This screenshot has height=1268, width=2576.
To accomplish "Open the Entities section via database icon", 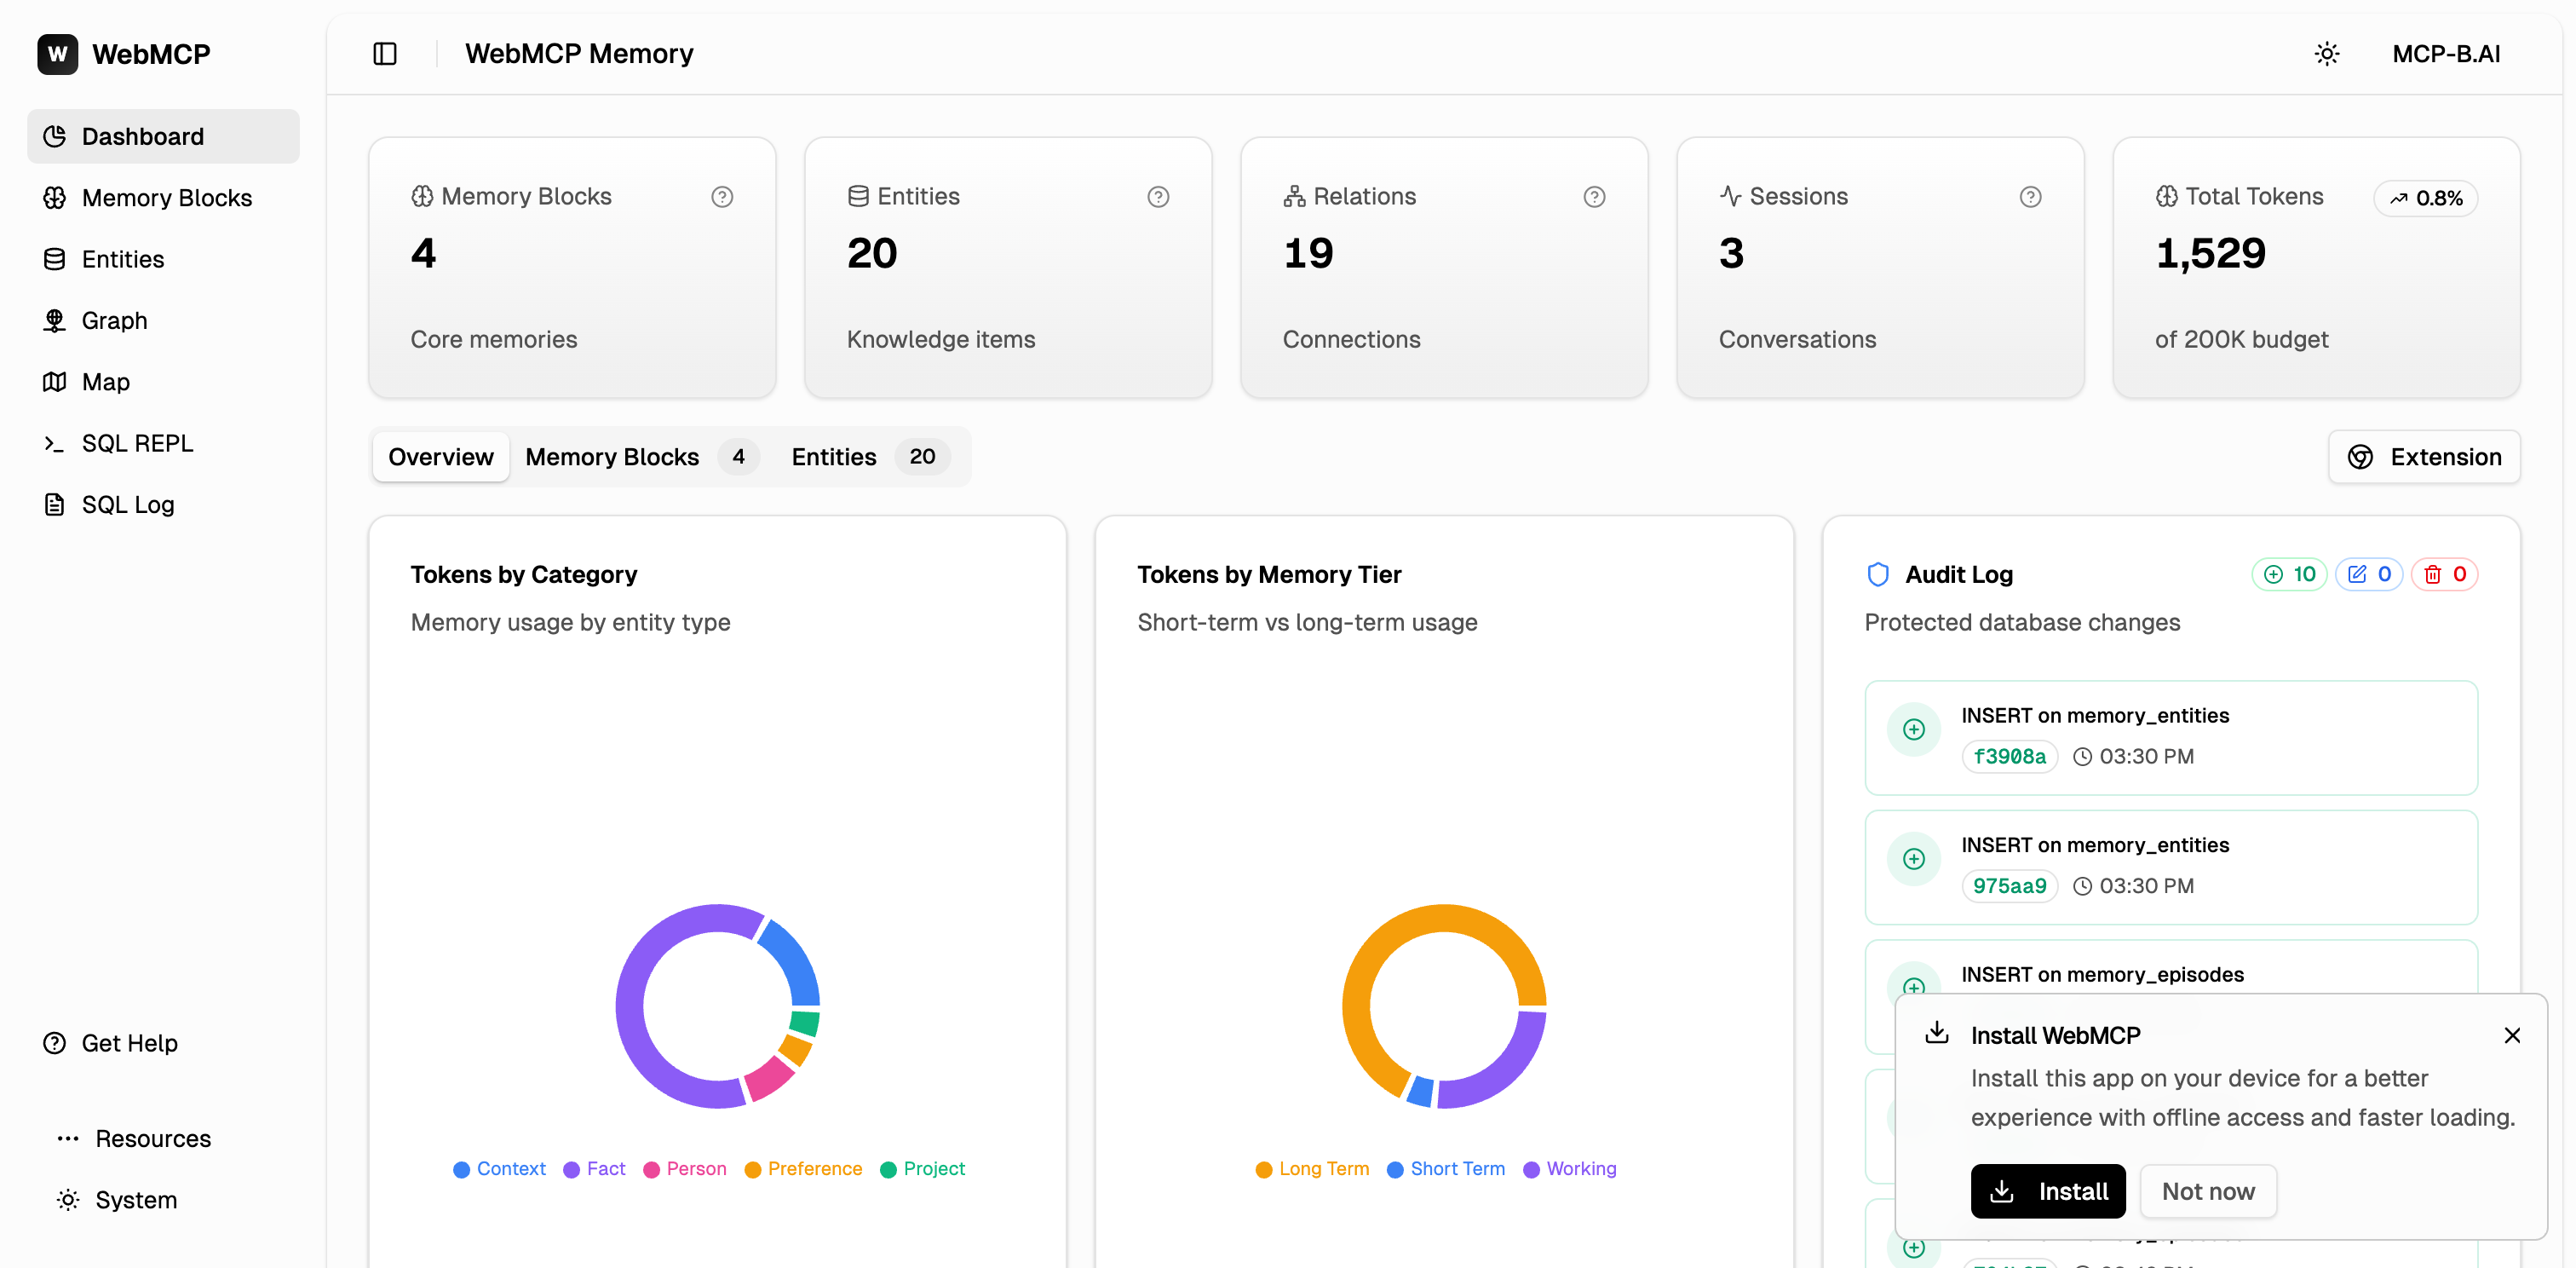I will (x=122, y=258).
